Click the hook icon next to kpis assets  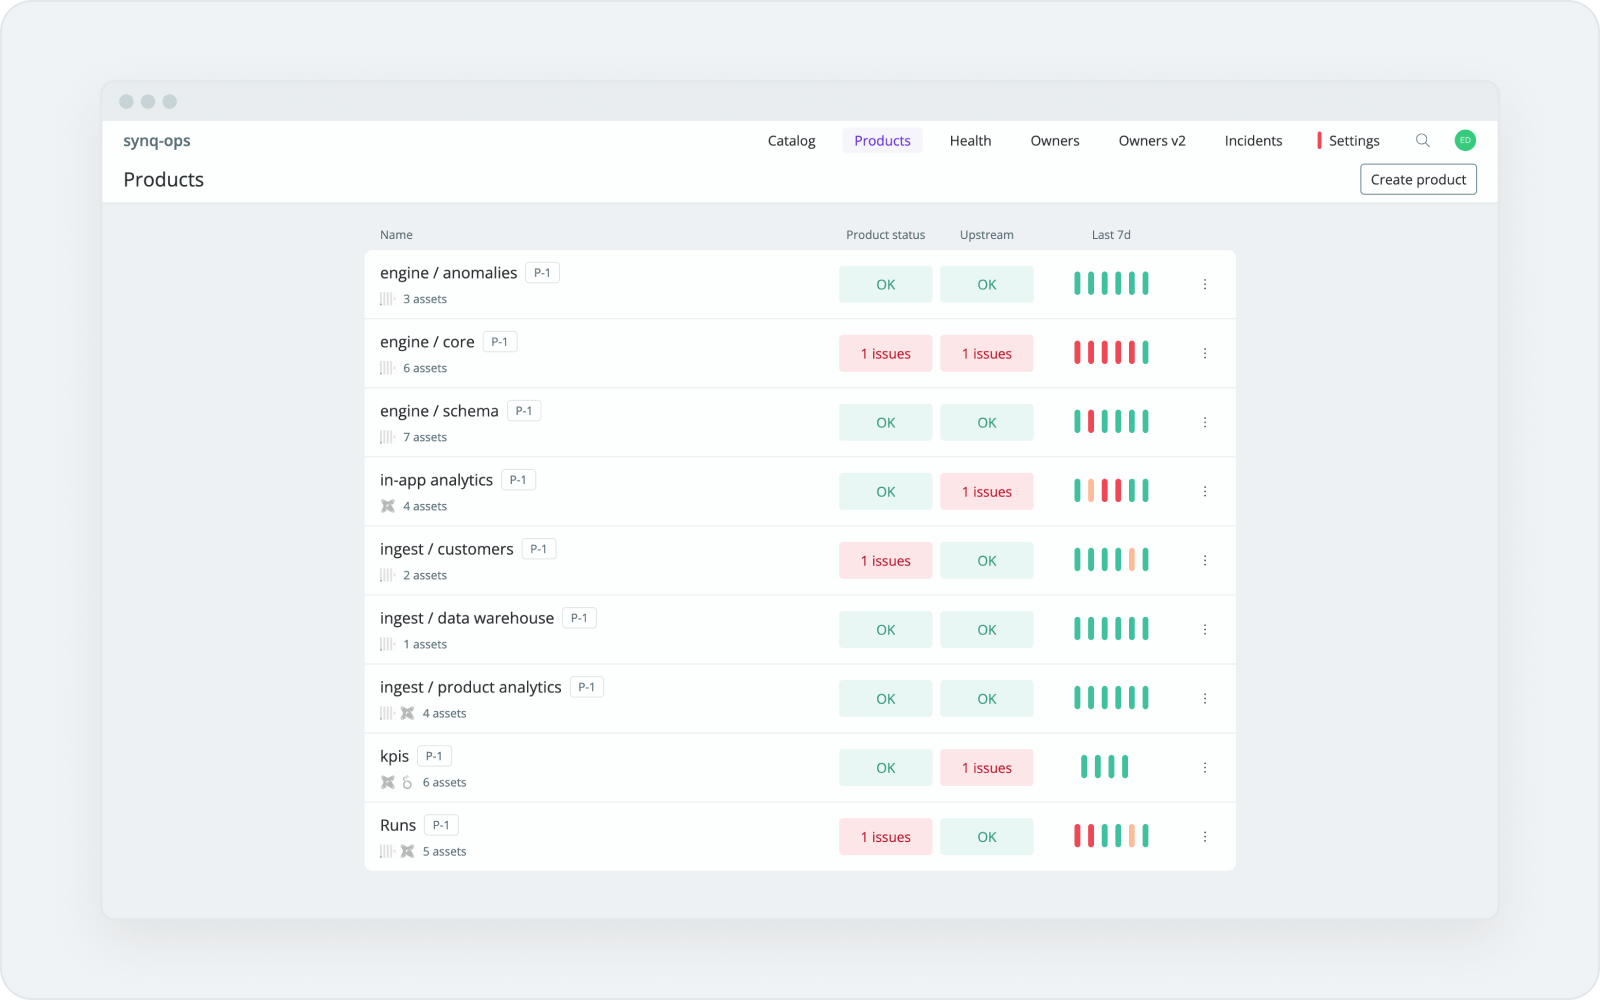(406, 782)
